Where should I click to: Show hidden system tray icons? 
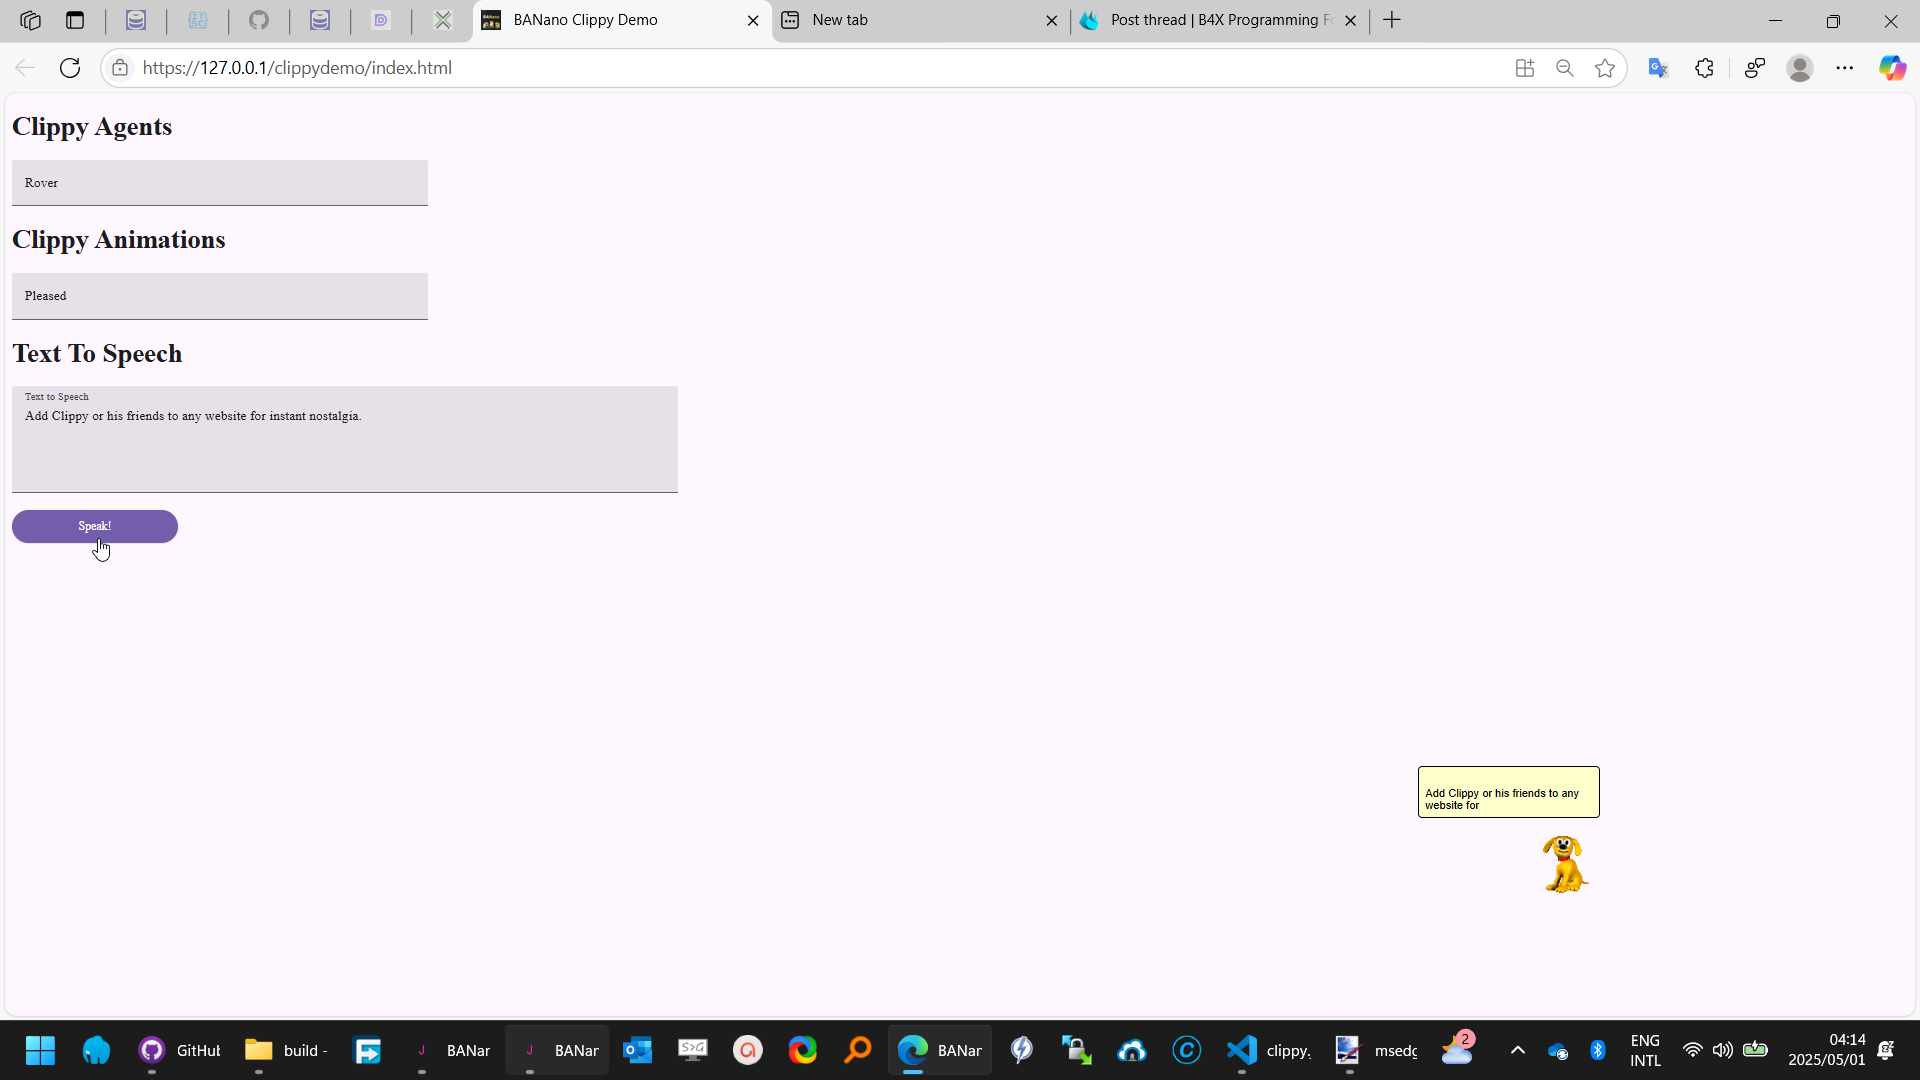click(1517, 1050)
